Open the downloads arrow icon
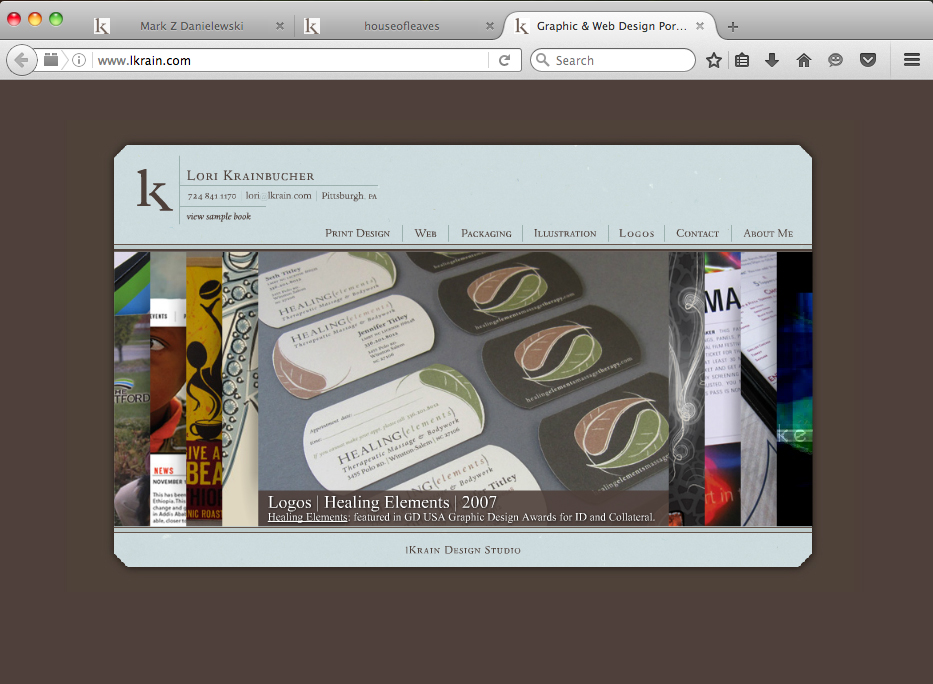Viewport: 933px width, 684px height. [772, 60]
